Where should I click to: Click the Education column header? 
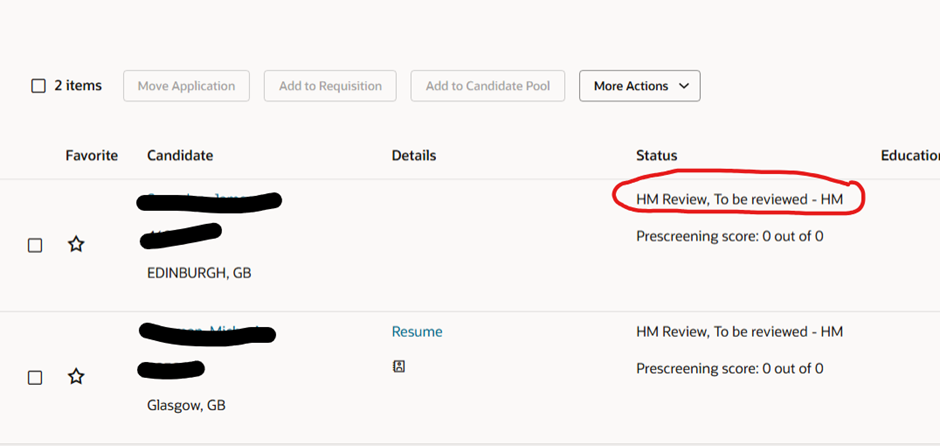point(910,156)
